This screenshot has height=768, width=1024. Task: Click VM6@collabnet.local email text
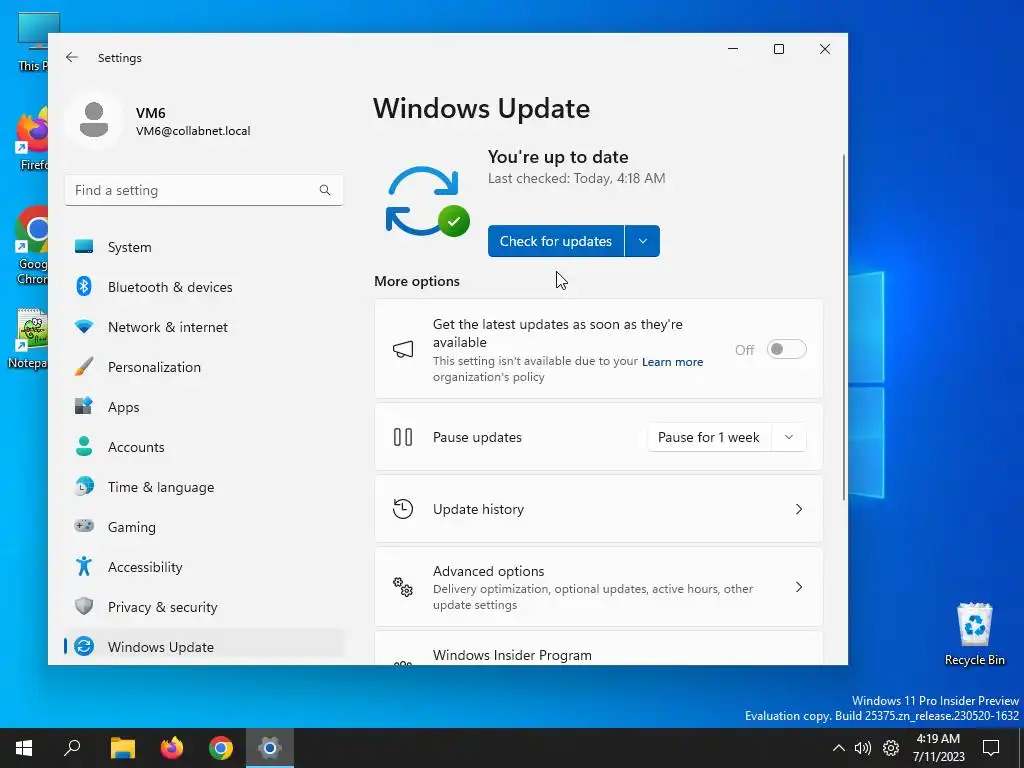click(193, 131)
